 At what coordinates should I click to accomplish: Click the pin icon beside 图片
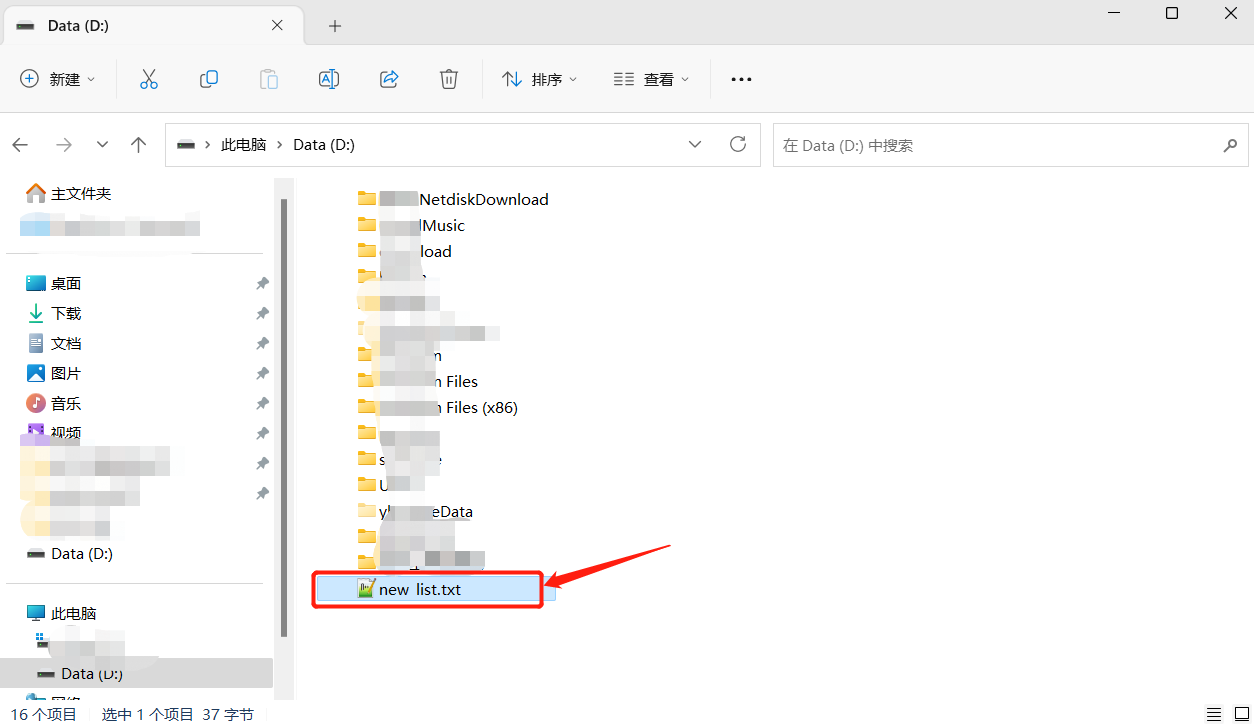tap(262, 373)
